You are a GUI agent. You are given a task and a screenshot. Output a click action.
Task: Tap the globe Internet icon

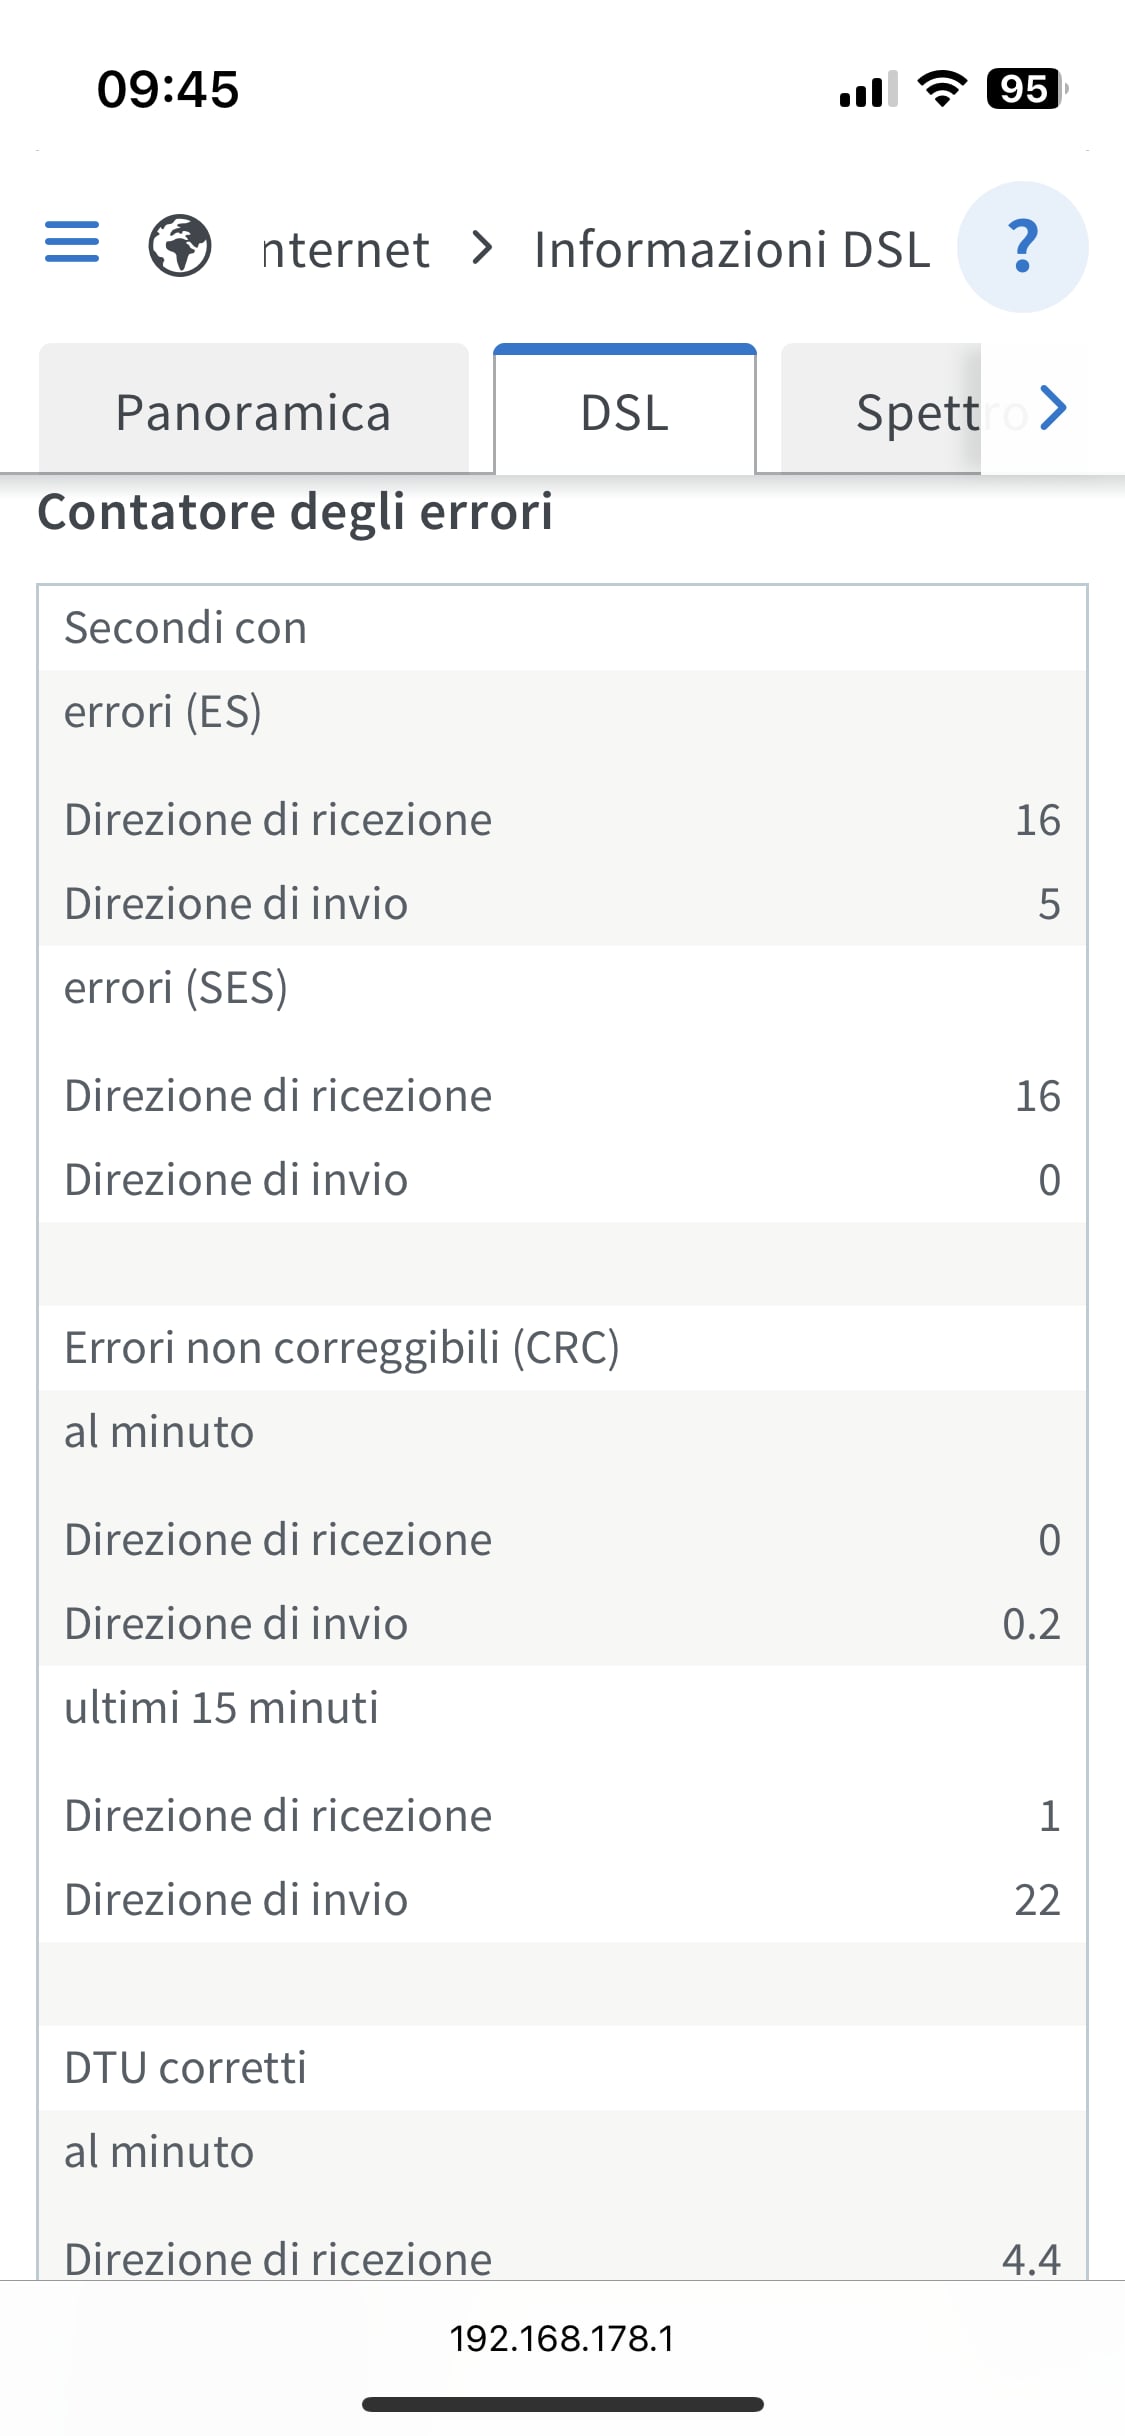coord(180,246)
